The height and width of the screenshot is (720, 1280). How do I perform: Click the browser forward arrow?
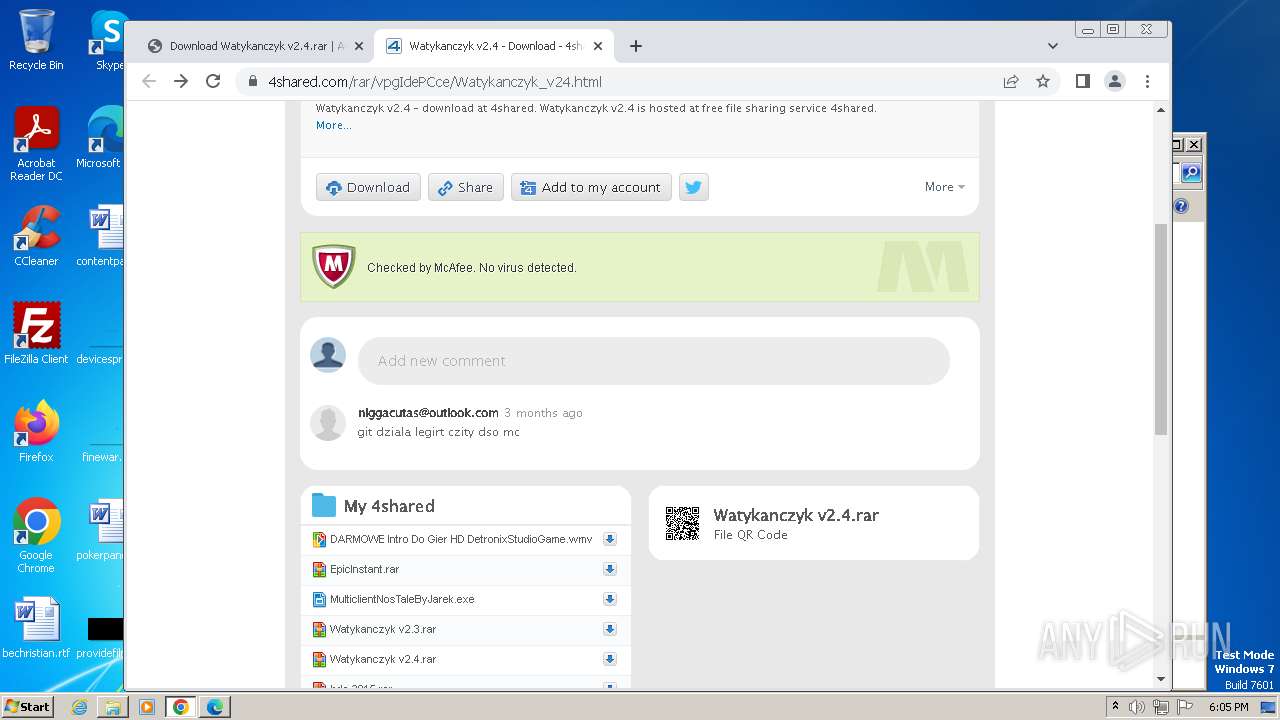(181, 81)
